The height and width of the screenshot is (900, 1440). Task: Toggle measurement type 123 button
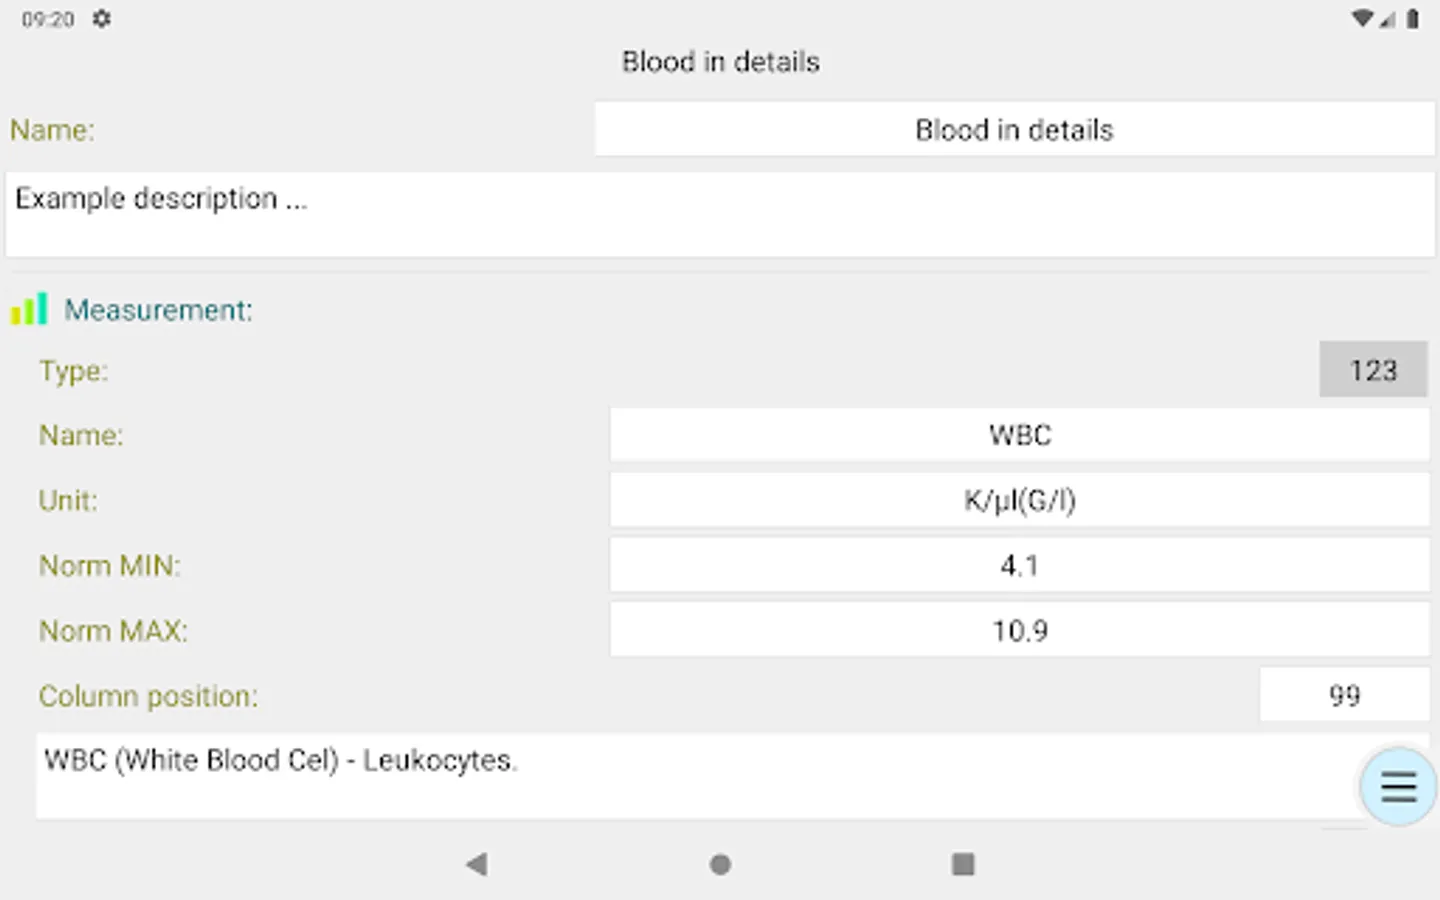pyautogui.click(x=1372, y=370)
